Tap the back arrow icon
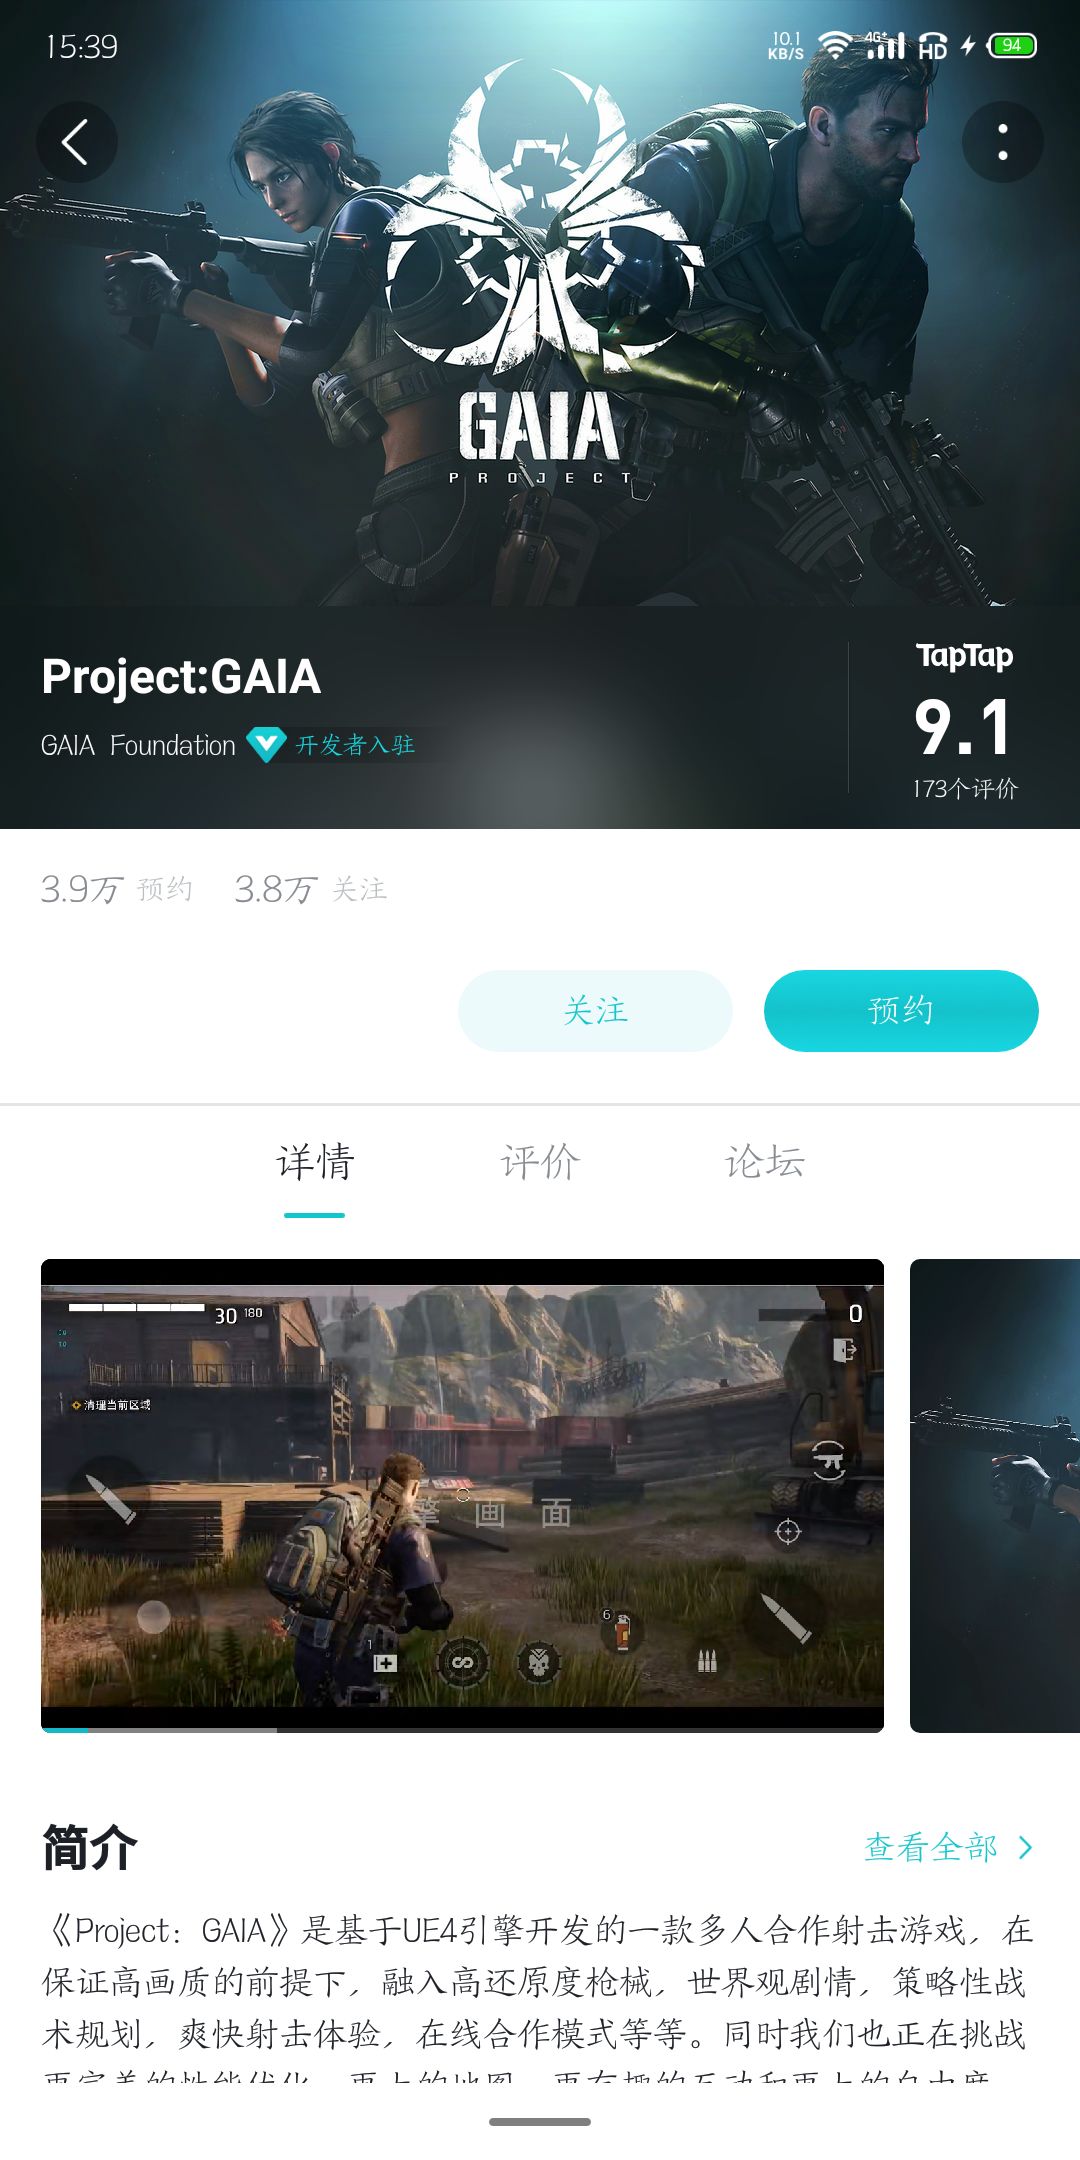The width and height of the screenshot is (1080, 2160). [x=76, y=142]
